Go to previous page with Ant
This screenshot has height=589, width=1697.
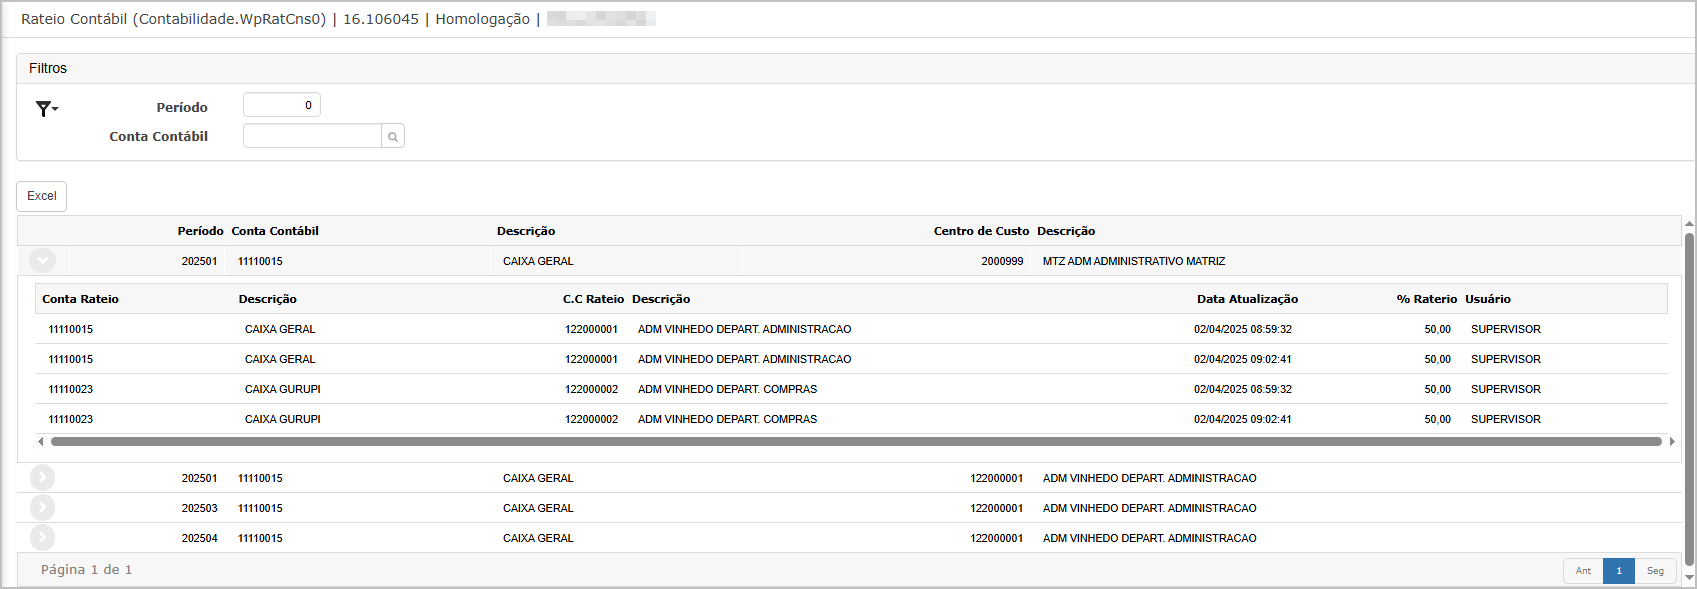[1583, 571]
